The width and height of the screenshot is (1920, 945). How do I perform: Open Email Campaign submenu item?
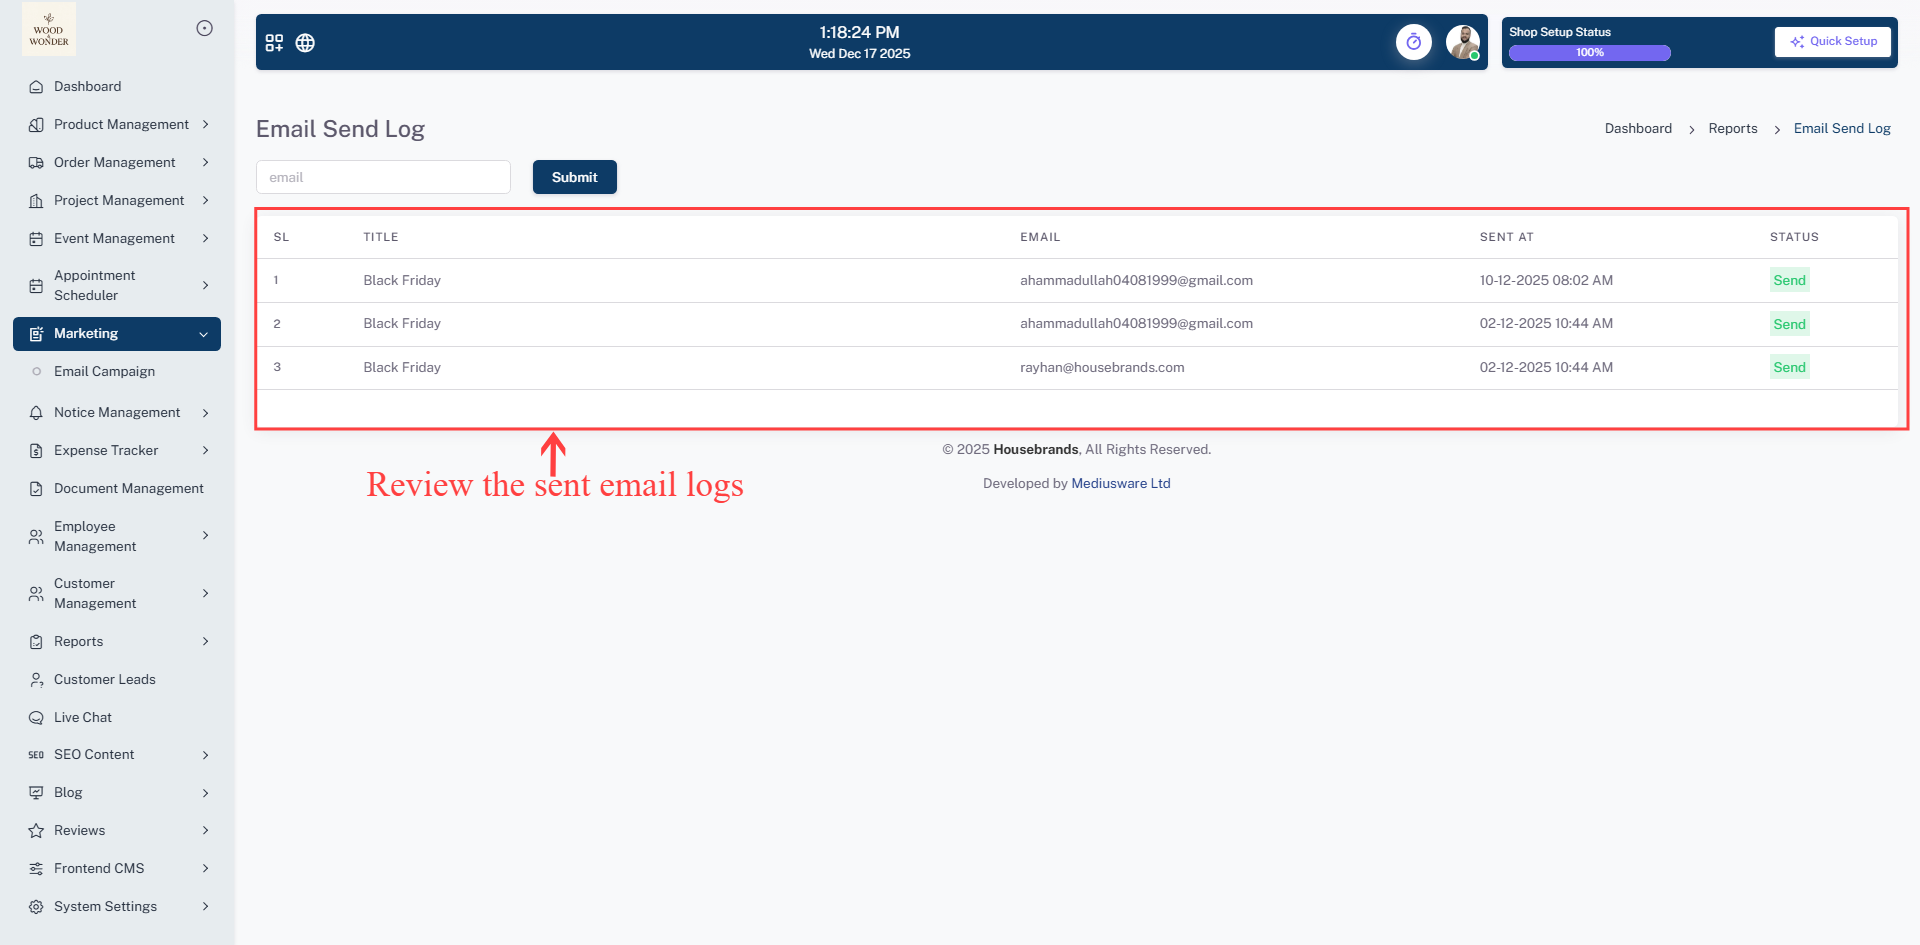104,372
